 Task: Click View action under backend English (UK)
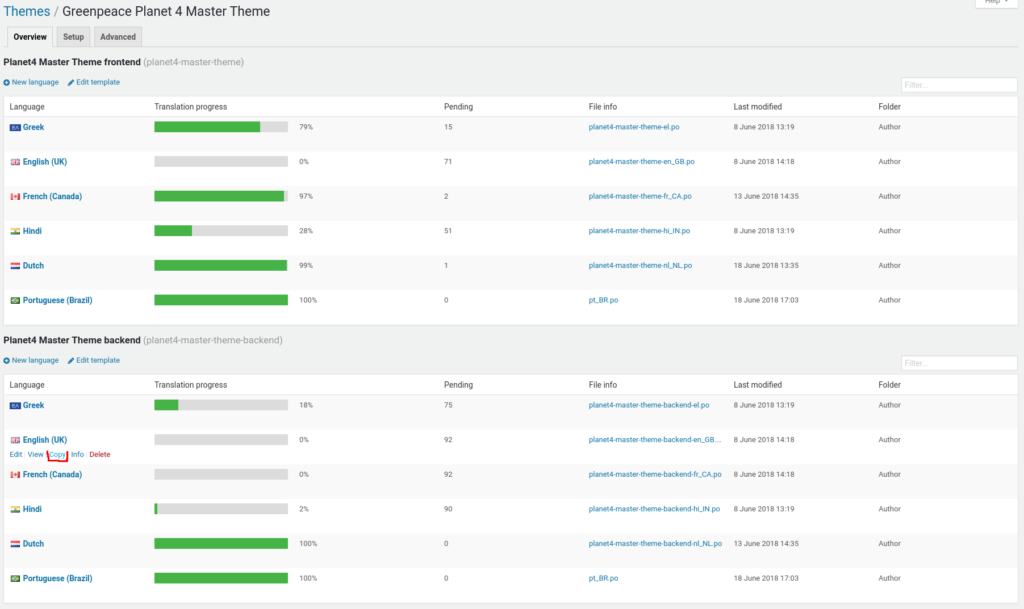35,454
